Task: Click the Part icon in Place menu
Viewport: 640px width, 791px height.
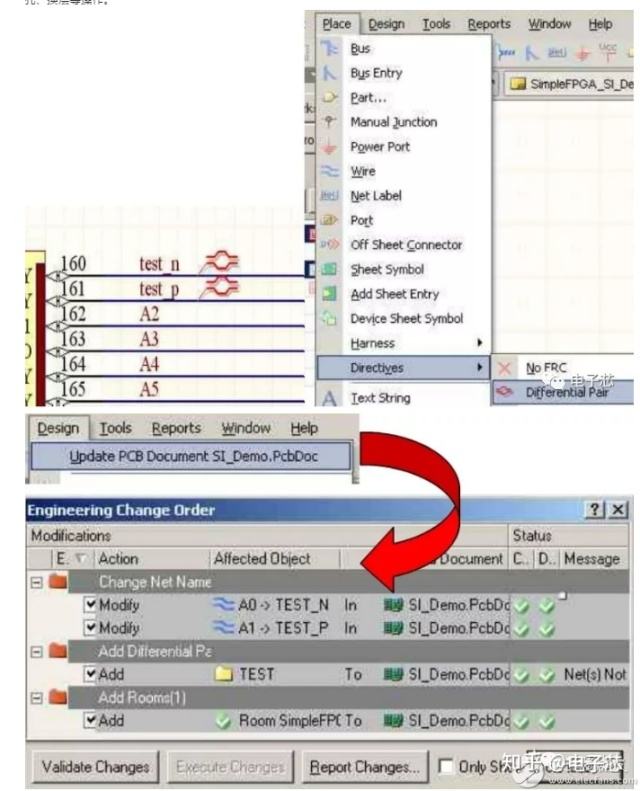Action: [x=329, y=97]
